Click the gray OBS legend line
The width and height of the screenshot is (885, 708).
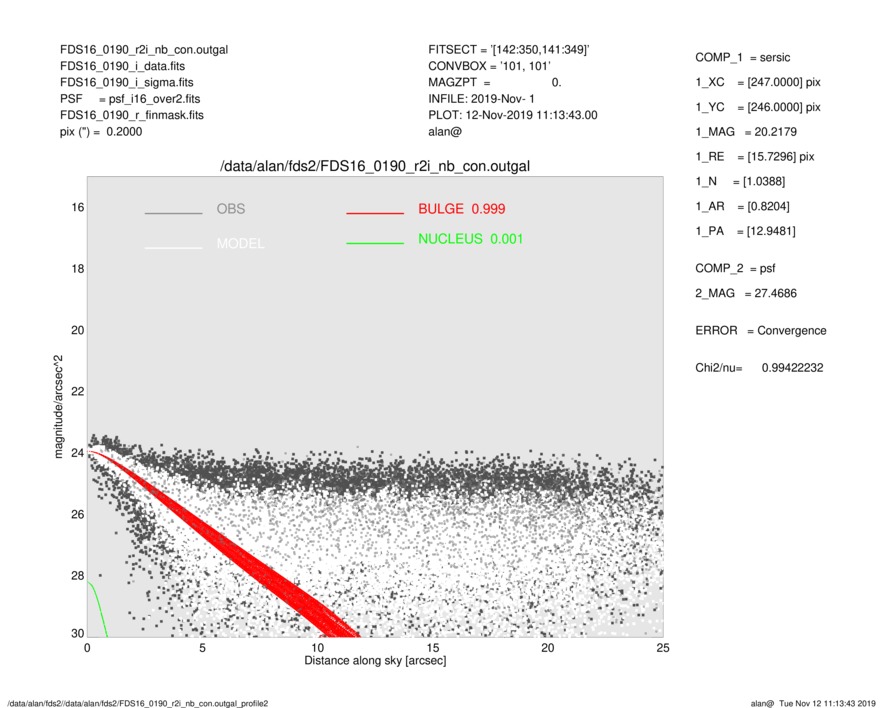[x=173, y=214]
